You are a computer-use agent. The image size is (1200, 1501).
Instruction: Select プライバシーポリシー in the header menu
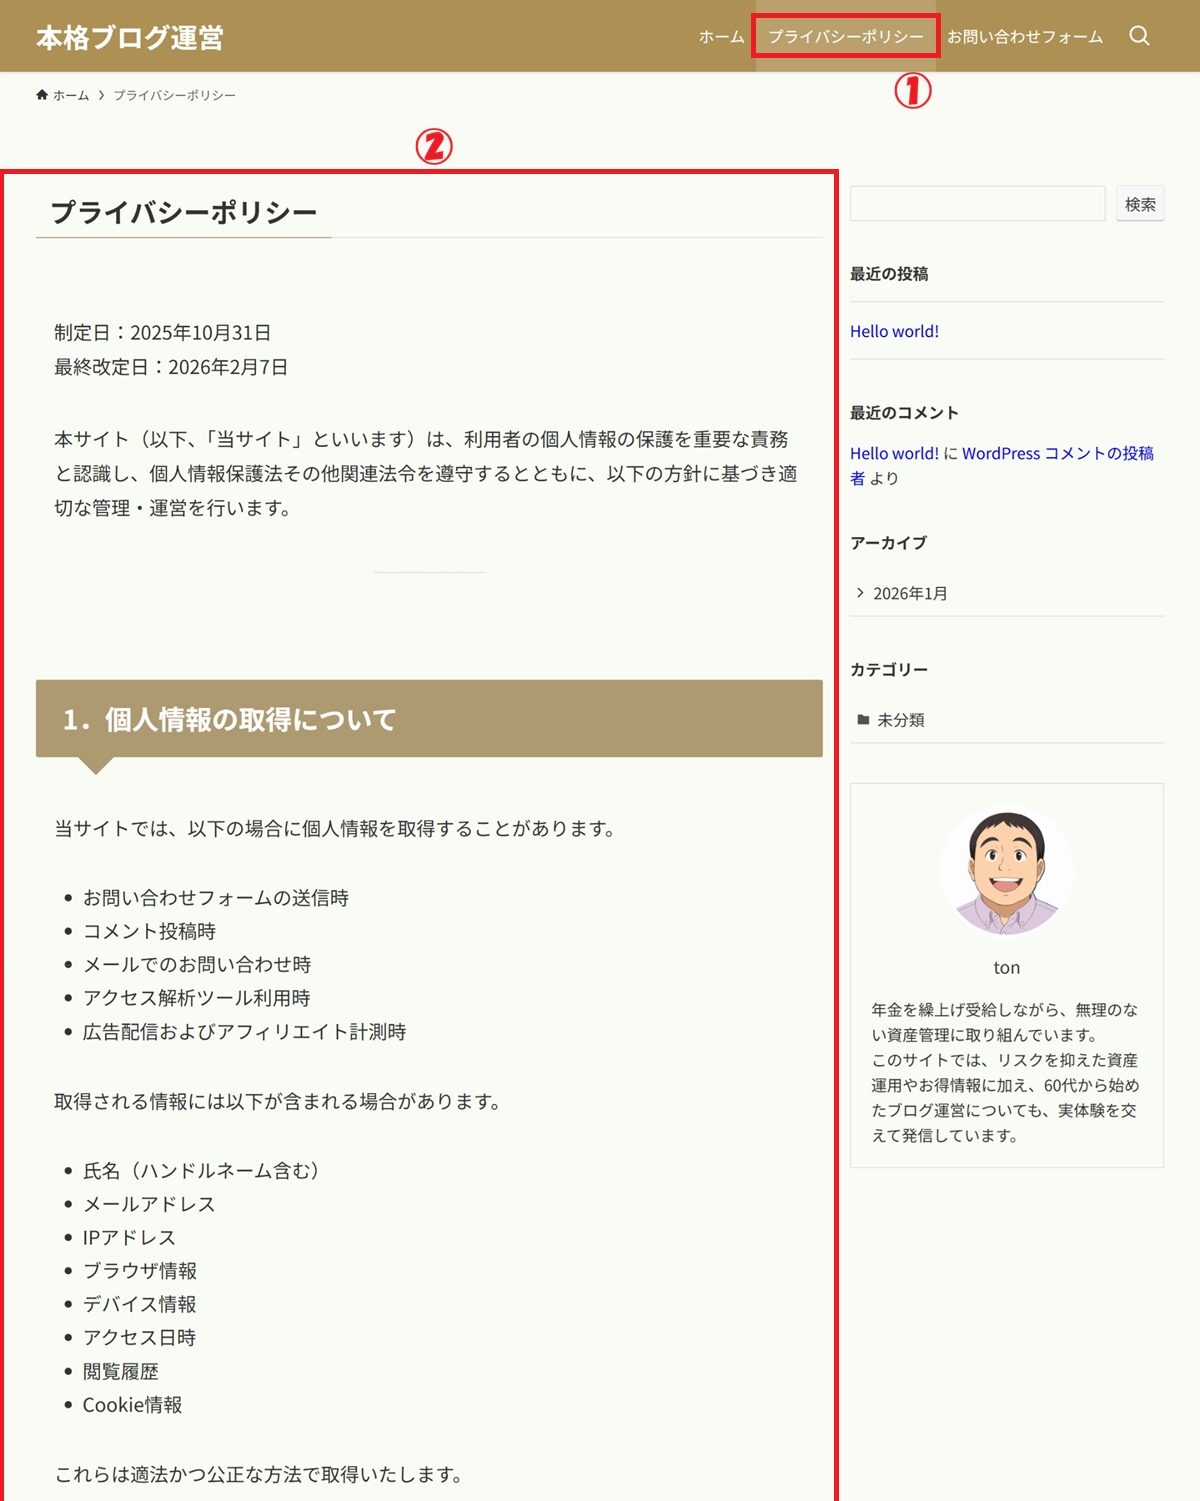pyautogui.click(x=845, y=37)
